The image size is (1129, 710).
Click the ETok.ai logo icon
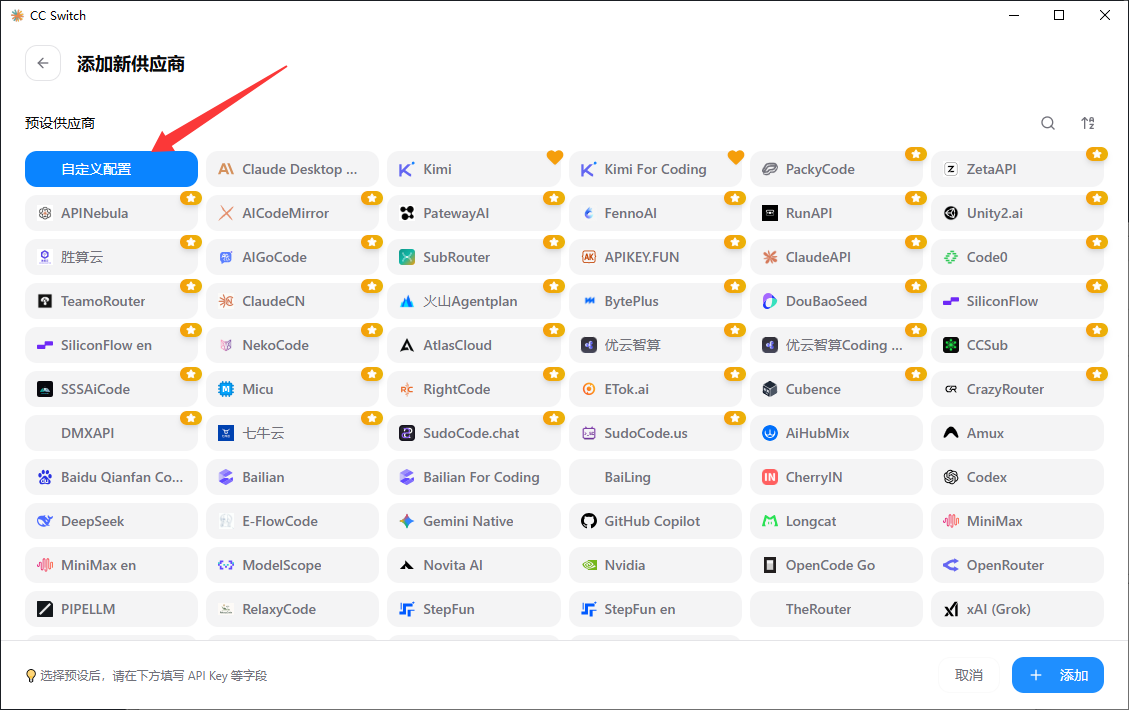pos(588,389)
